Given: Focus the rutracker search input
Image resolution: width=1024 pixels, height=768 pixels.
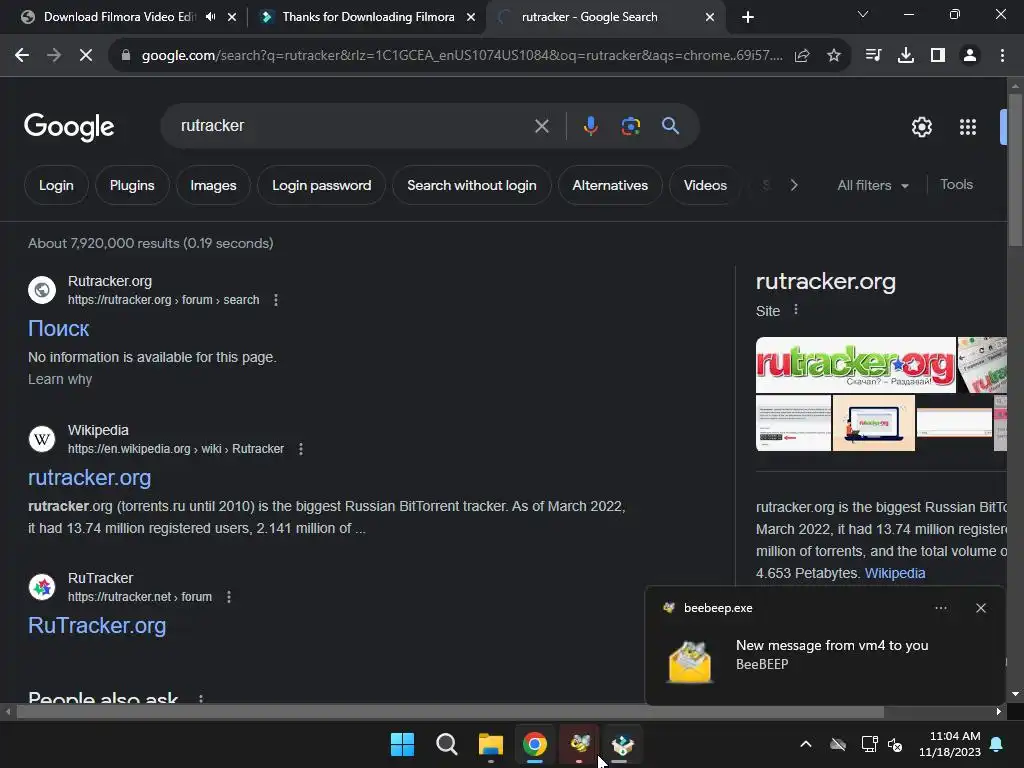Looking at the screenshot, I should click(x=353, y=126).
